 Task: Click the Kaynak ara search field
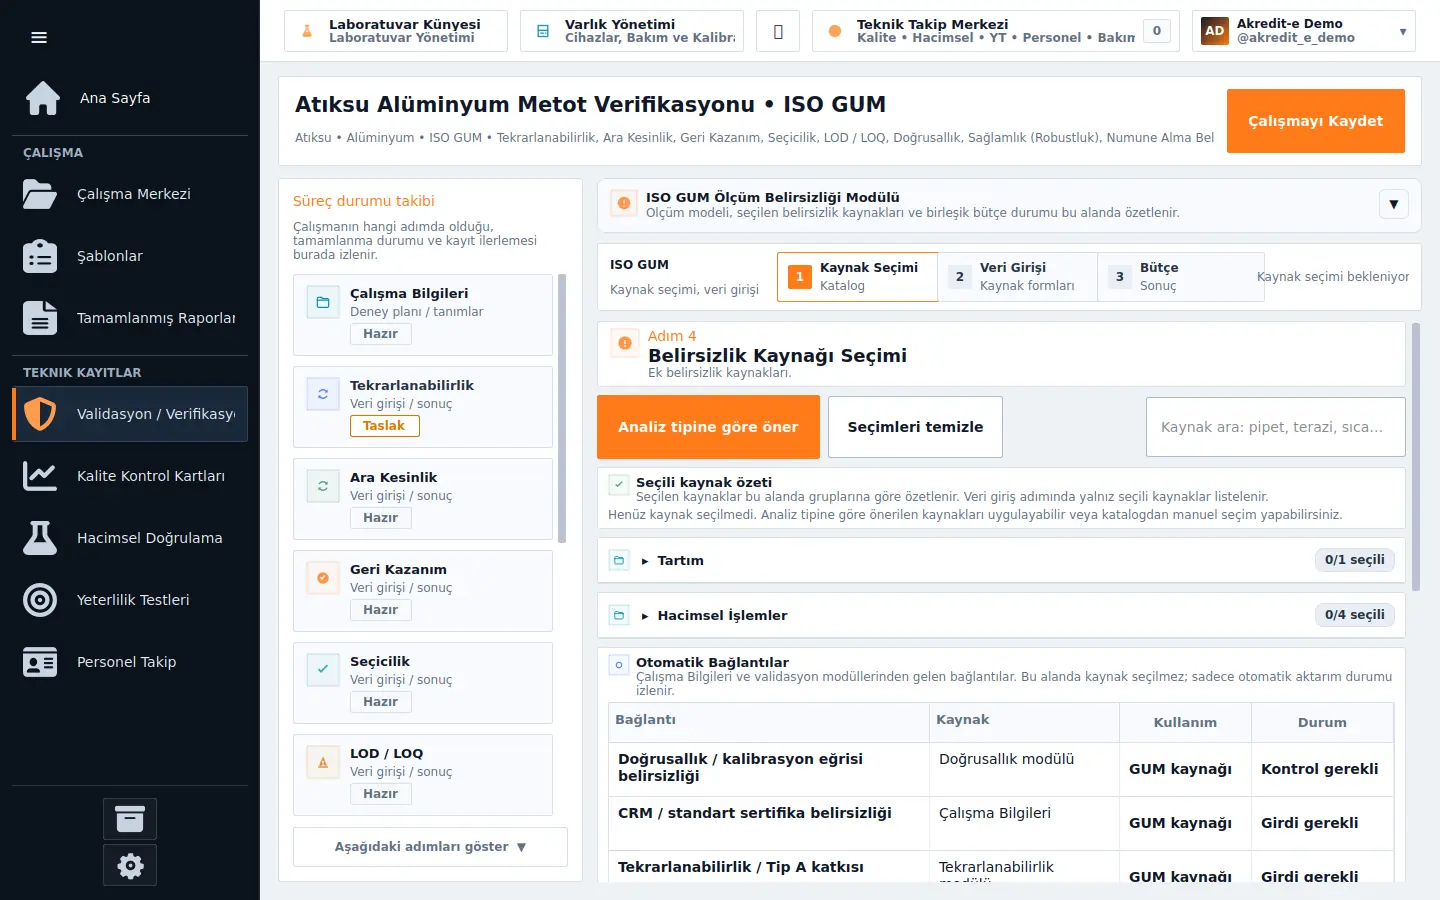(x=1275, y=427)
